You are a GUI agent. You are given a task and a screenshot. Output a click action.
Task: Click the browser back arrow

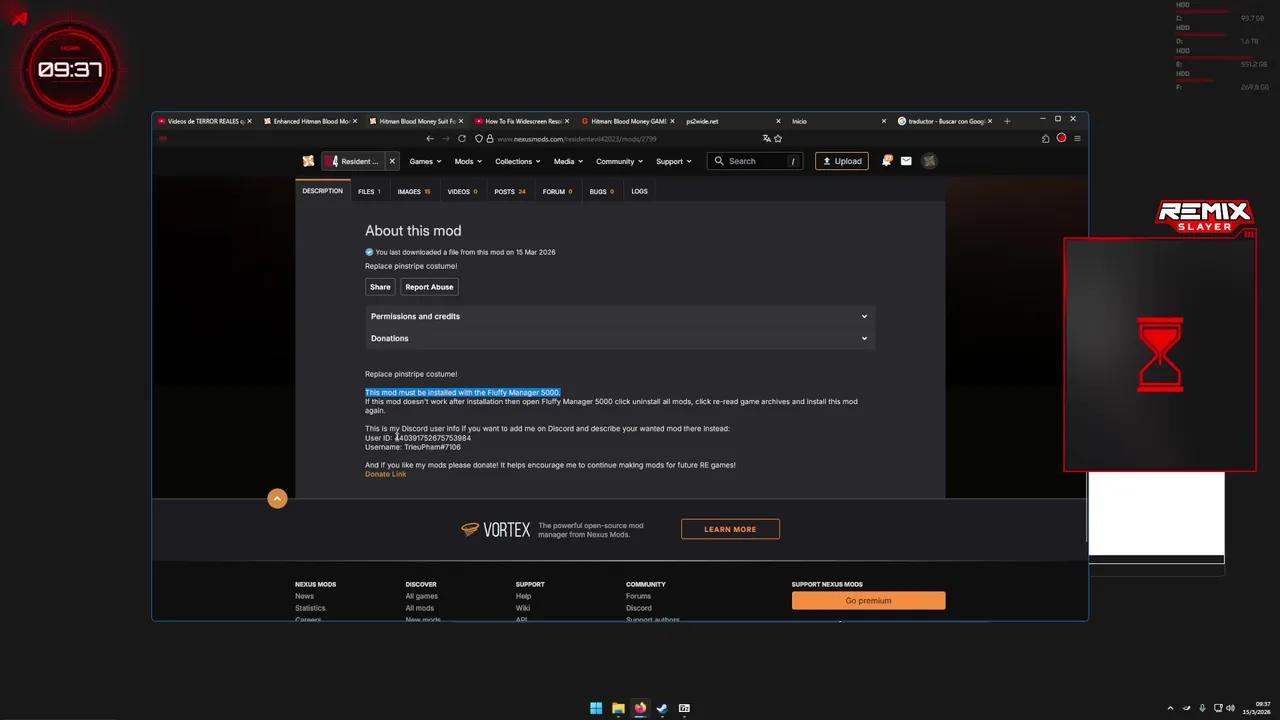pos(430,139)
